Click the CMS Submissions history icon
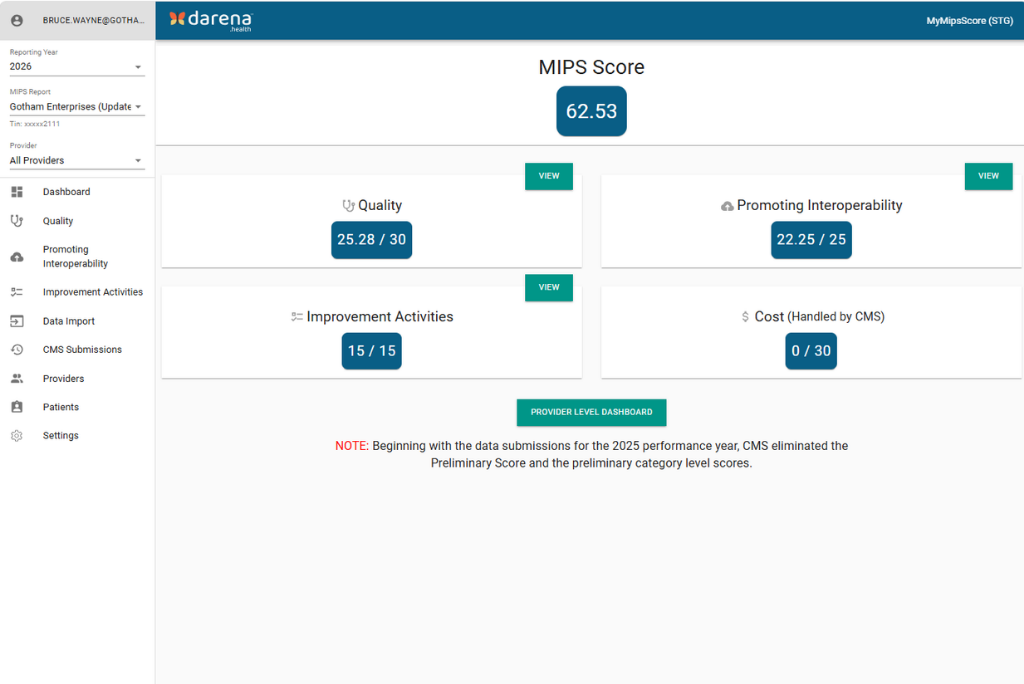This screenshot has width=1024, height=684. pos(17,350)
